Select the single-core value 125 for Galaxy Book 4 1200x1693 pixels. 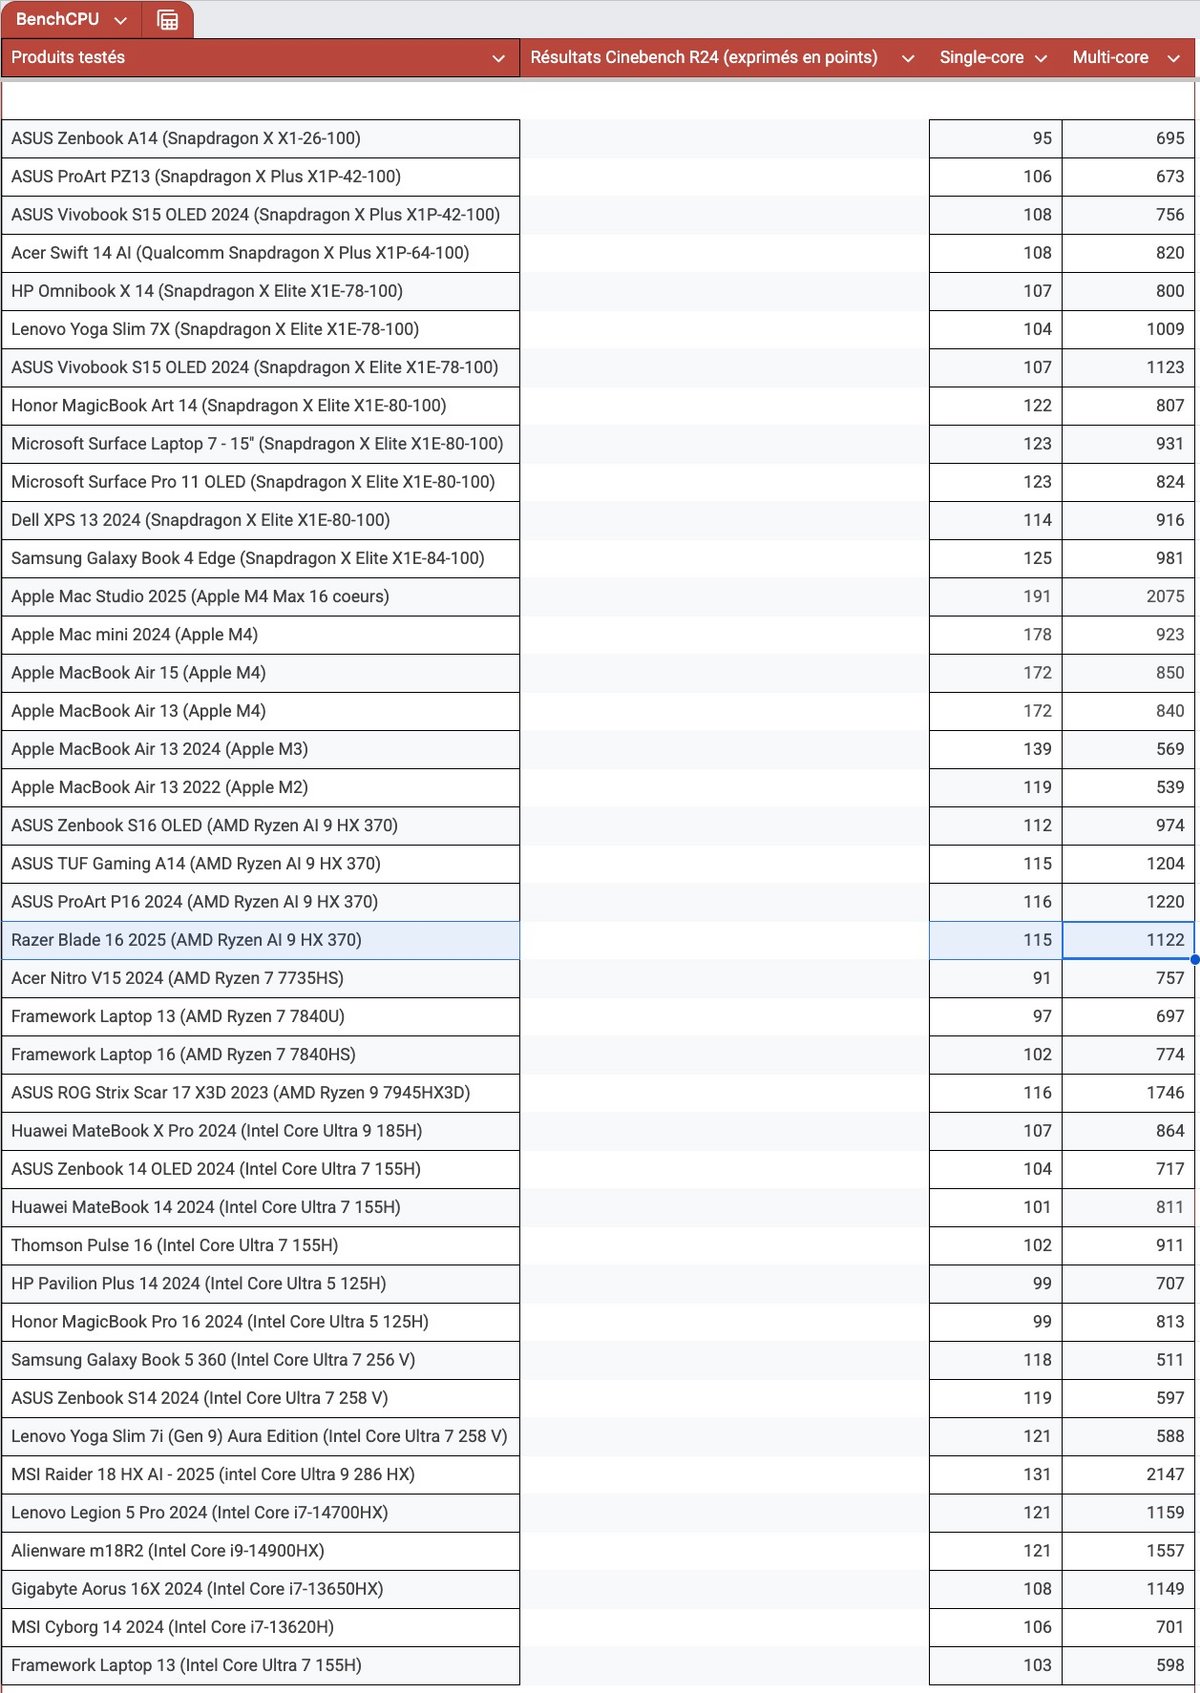tap(996, 558)
